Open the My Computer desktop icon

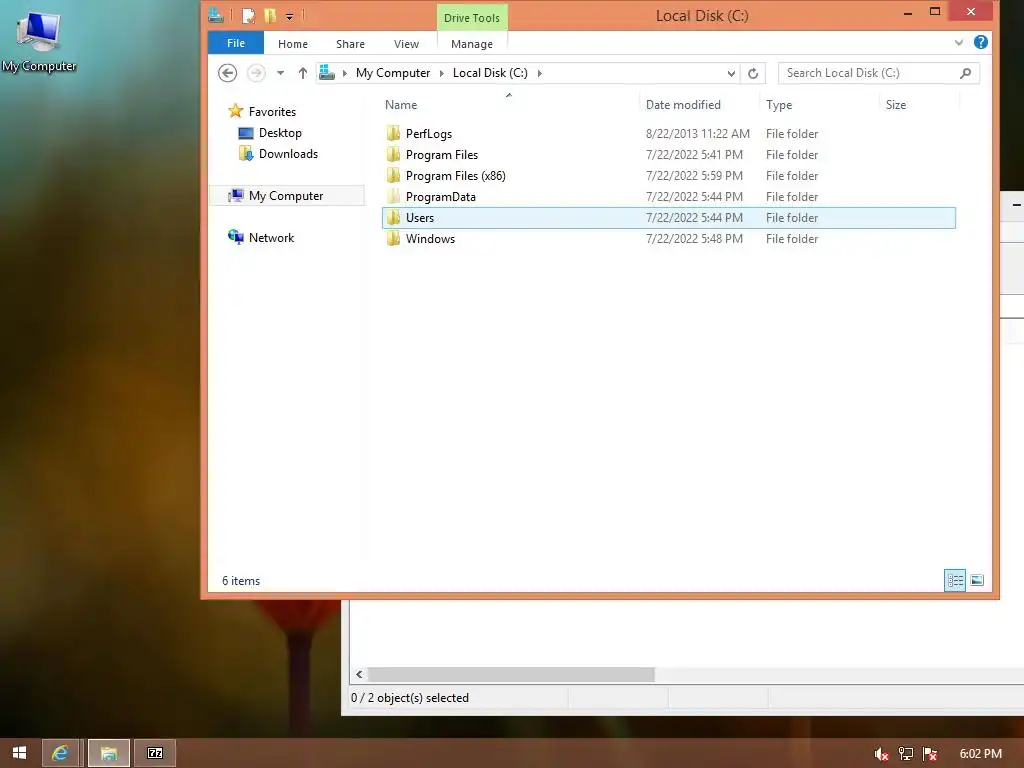point(39,42)
